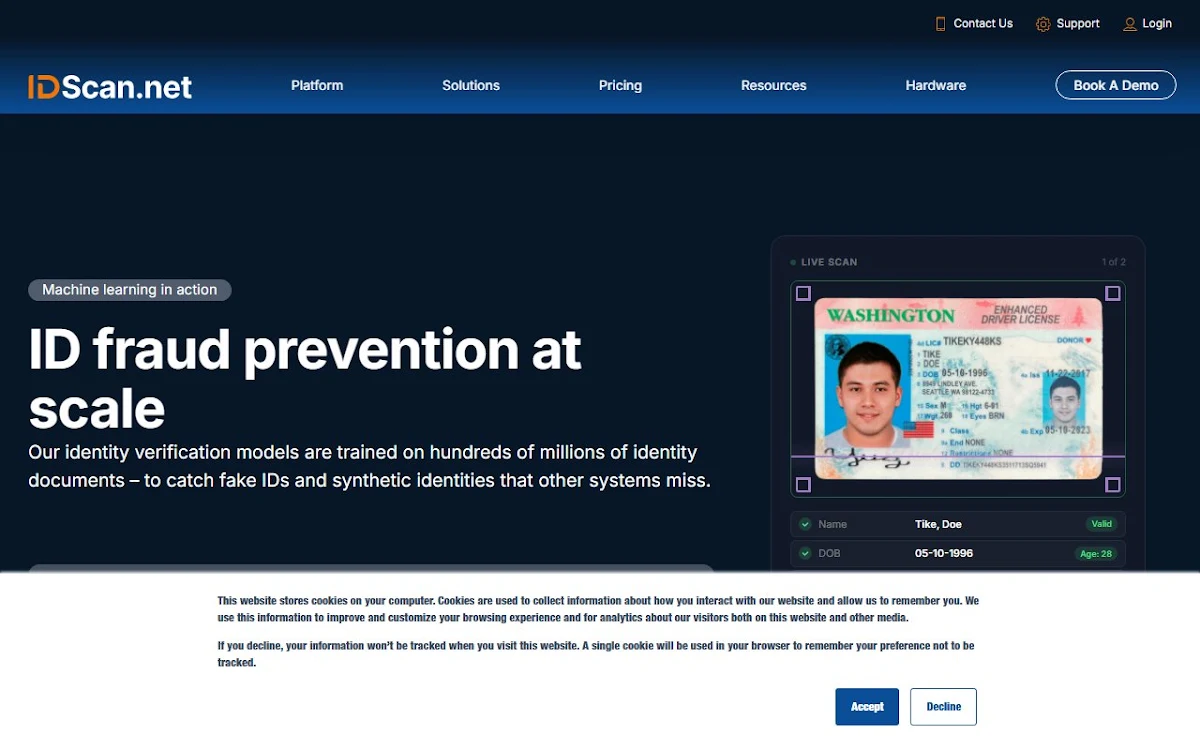Click the Age: 28 badge
This screenshot has height=750, width=1200.
click(1096, 553)
